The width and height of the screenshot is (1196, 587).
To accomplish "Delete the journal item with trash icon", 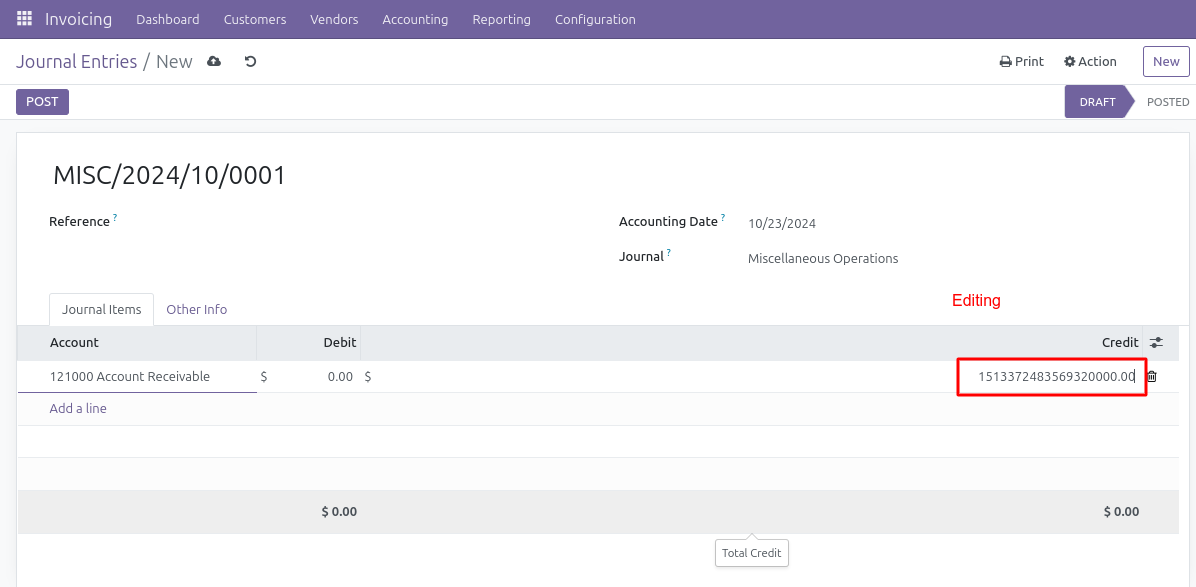I will [1152, 377].
